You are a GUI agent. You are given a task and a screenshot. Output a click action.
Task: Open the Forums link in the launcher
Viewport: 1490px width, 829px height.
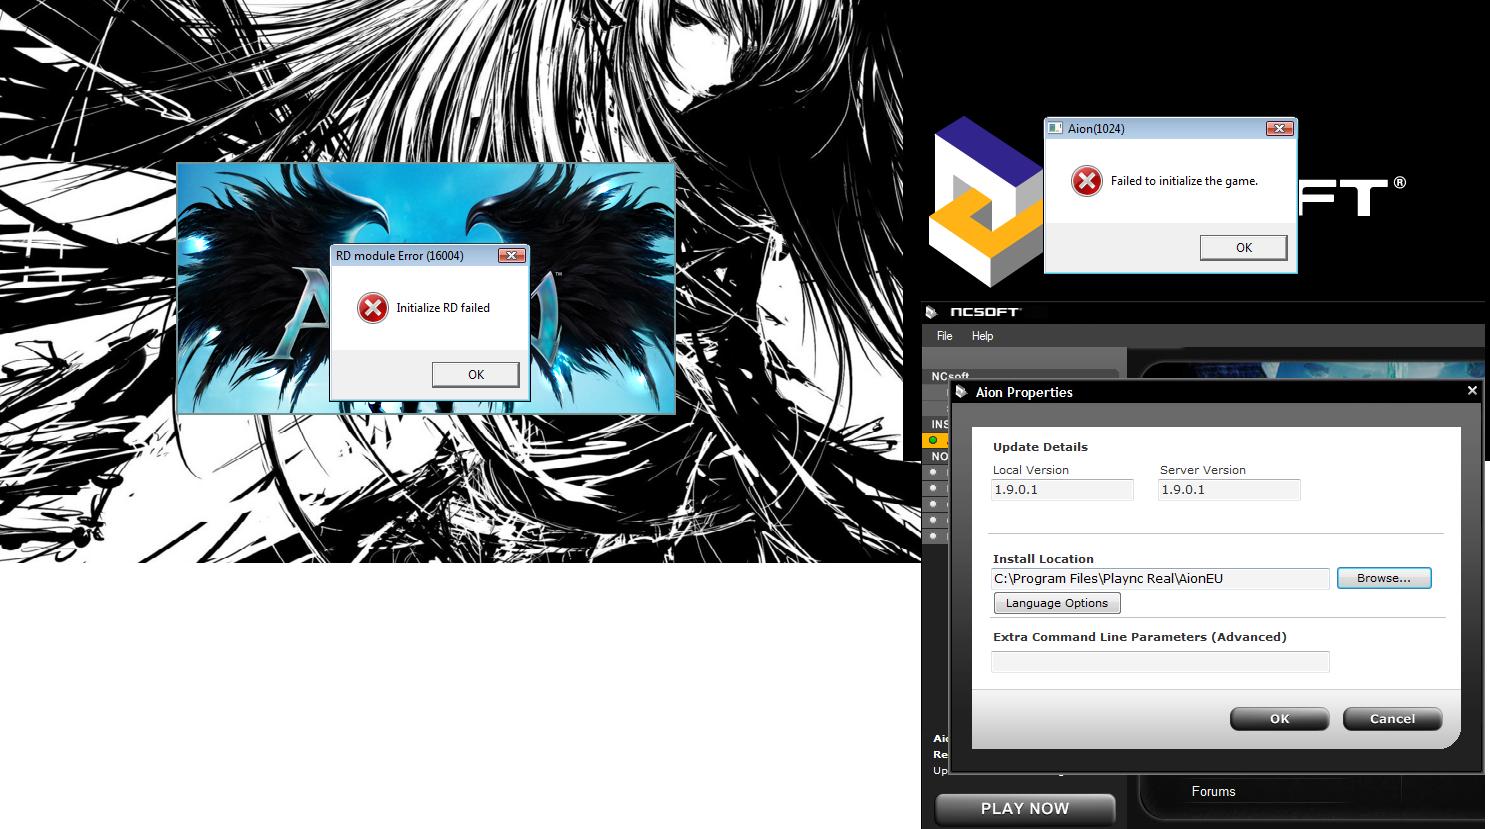(1213, 791)
